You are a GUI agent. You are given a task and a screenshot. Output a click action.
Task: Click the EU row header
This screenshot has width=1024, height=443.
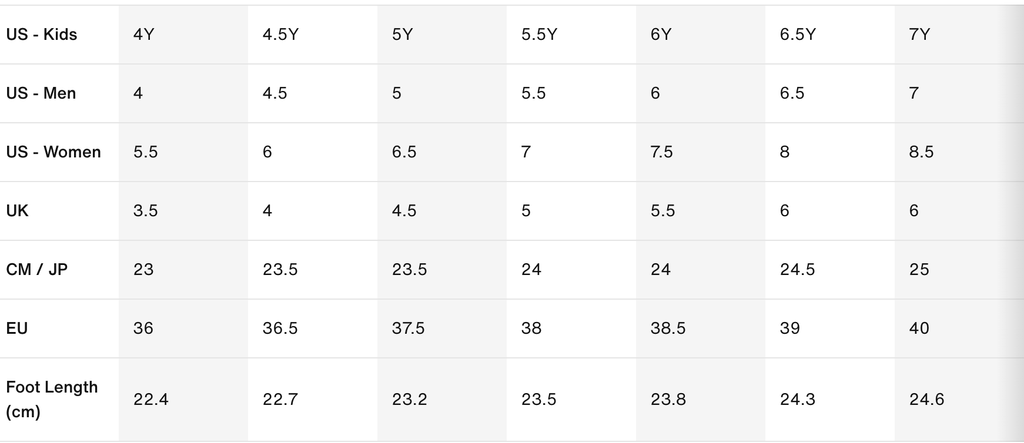pyautogui.click(x=17, y=328)
